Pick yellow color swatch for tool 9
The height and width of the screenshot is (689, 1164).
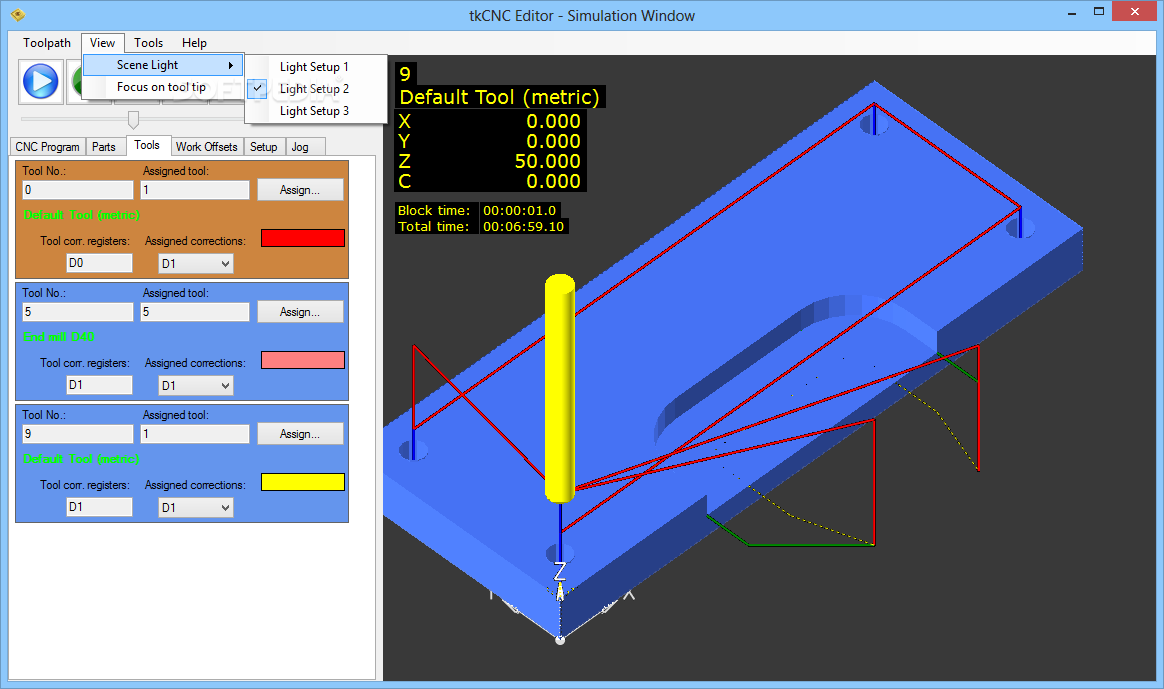(303, 483)
